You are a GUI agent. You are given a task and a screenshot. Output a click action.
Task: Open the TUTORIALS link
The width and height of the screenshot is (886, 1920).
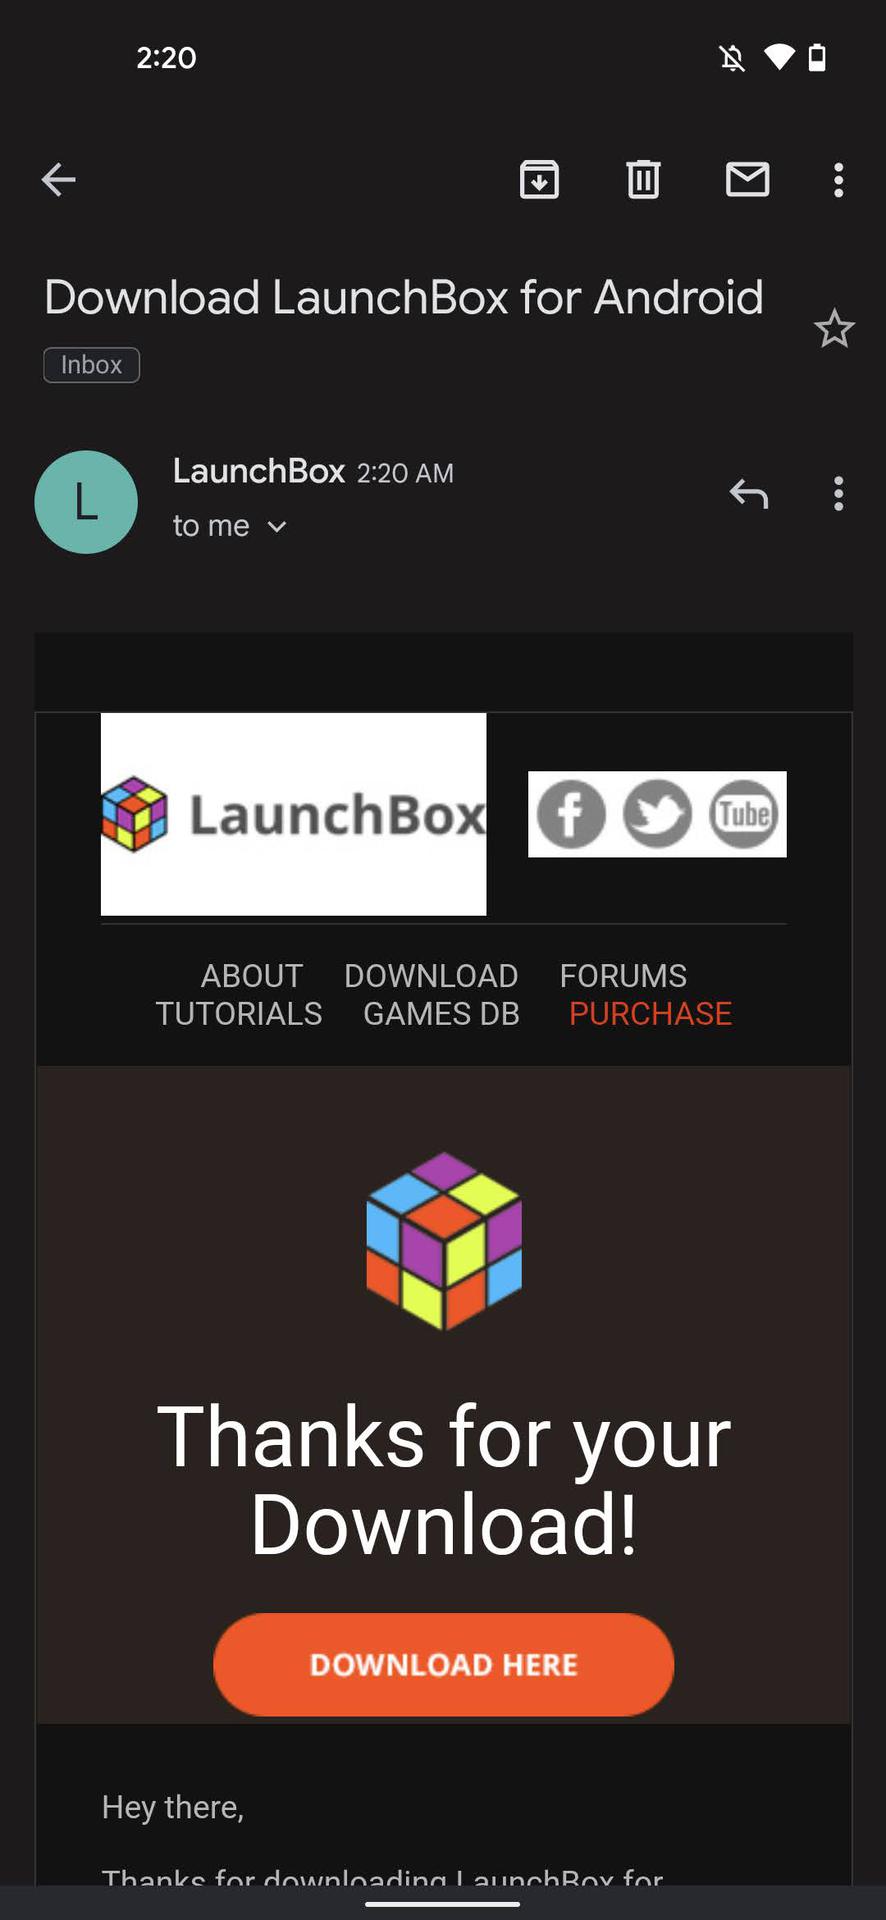[239, 1014]
